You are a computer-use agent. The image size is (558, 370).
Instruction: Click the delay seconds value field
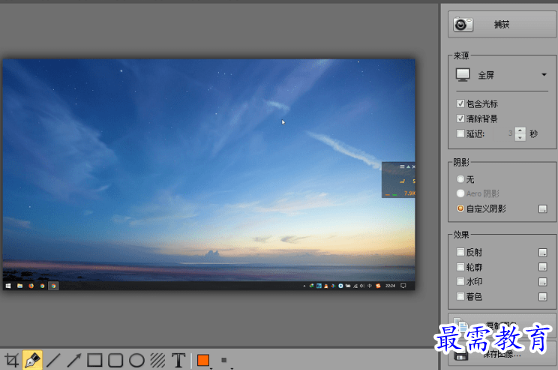[504, 134]
